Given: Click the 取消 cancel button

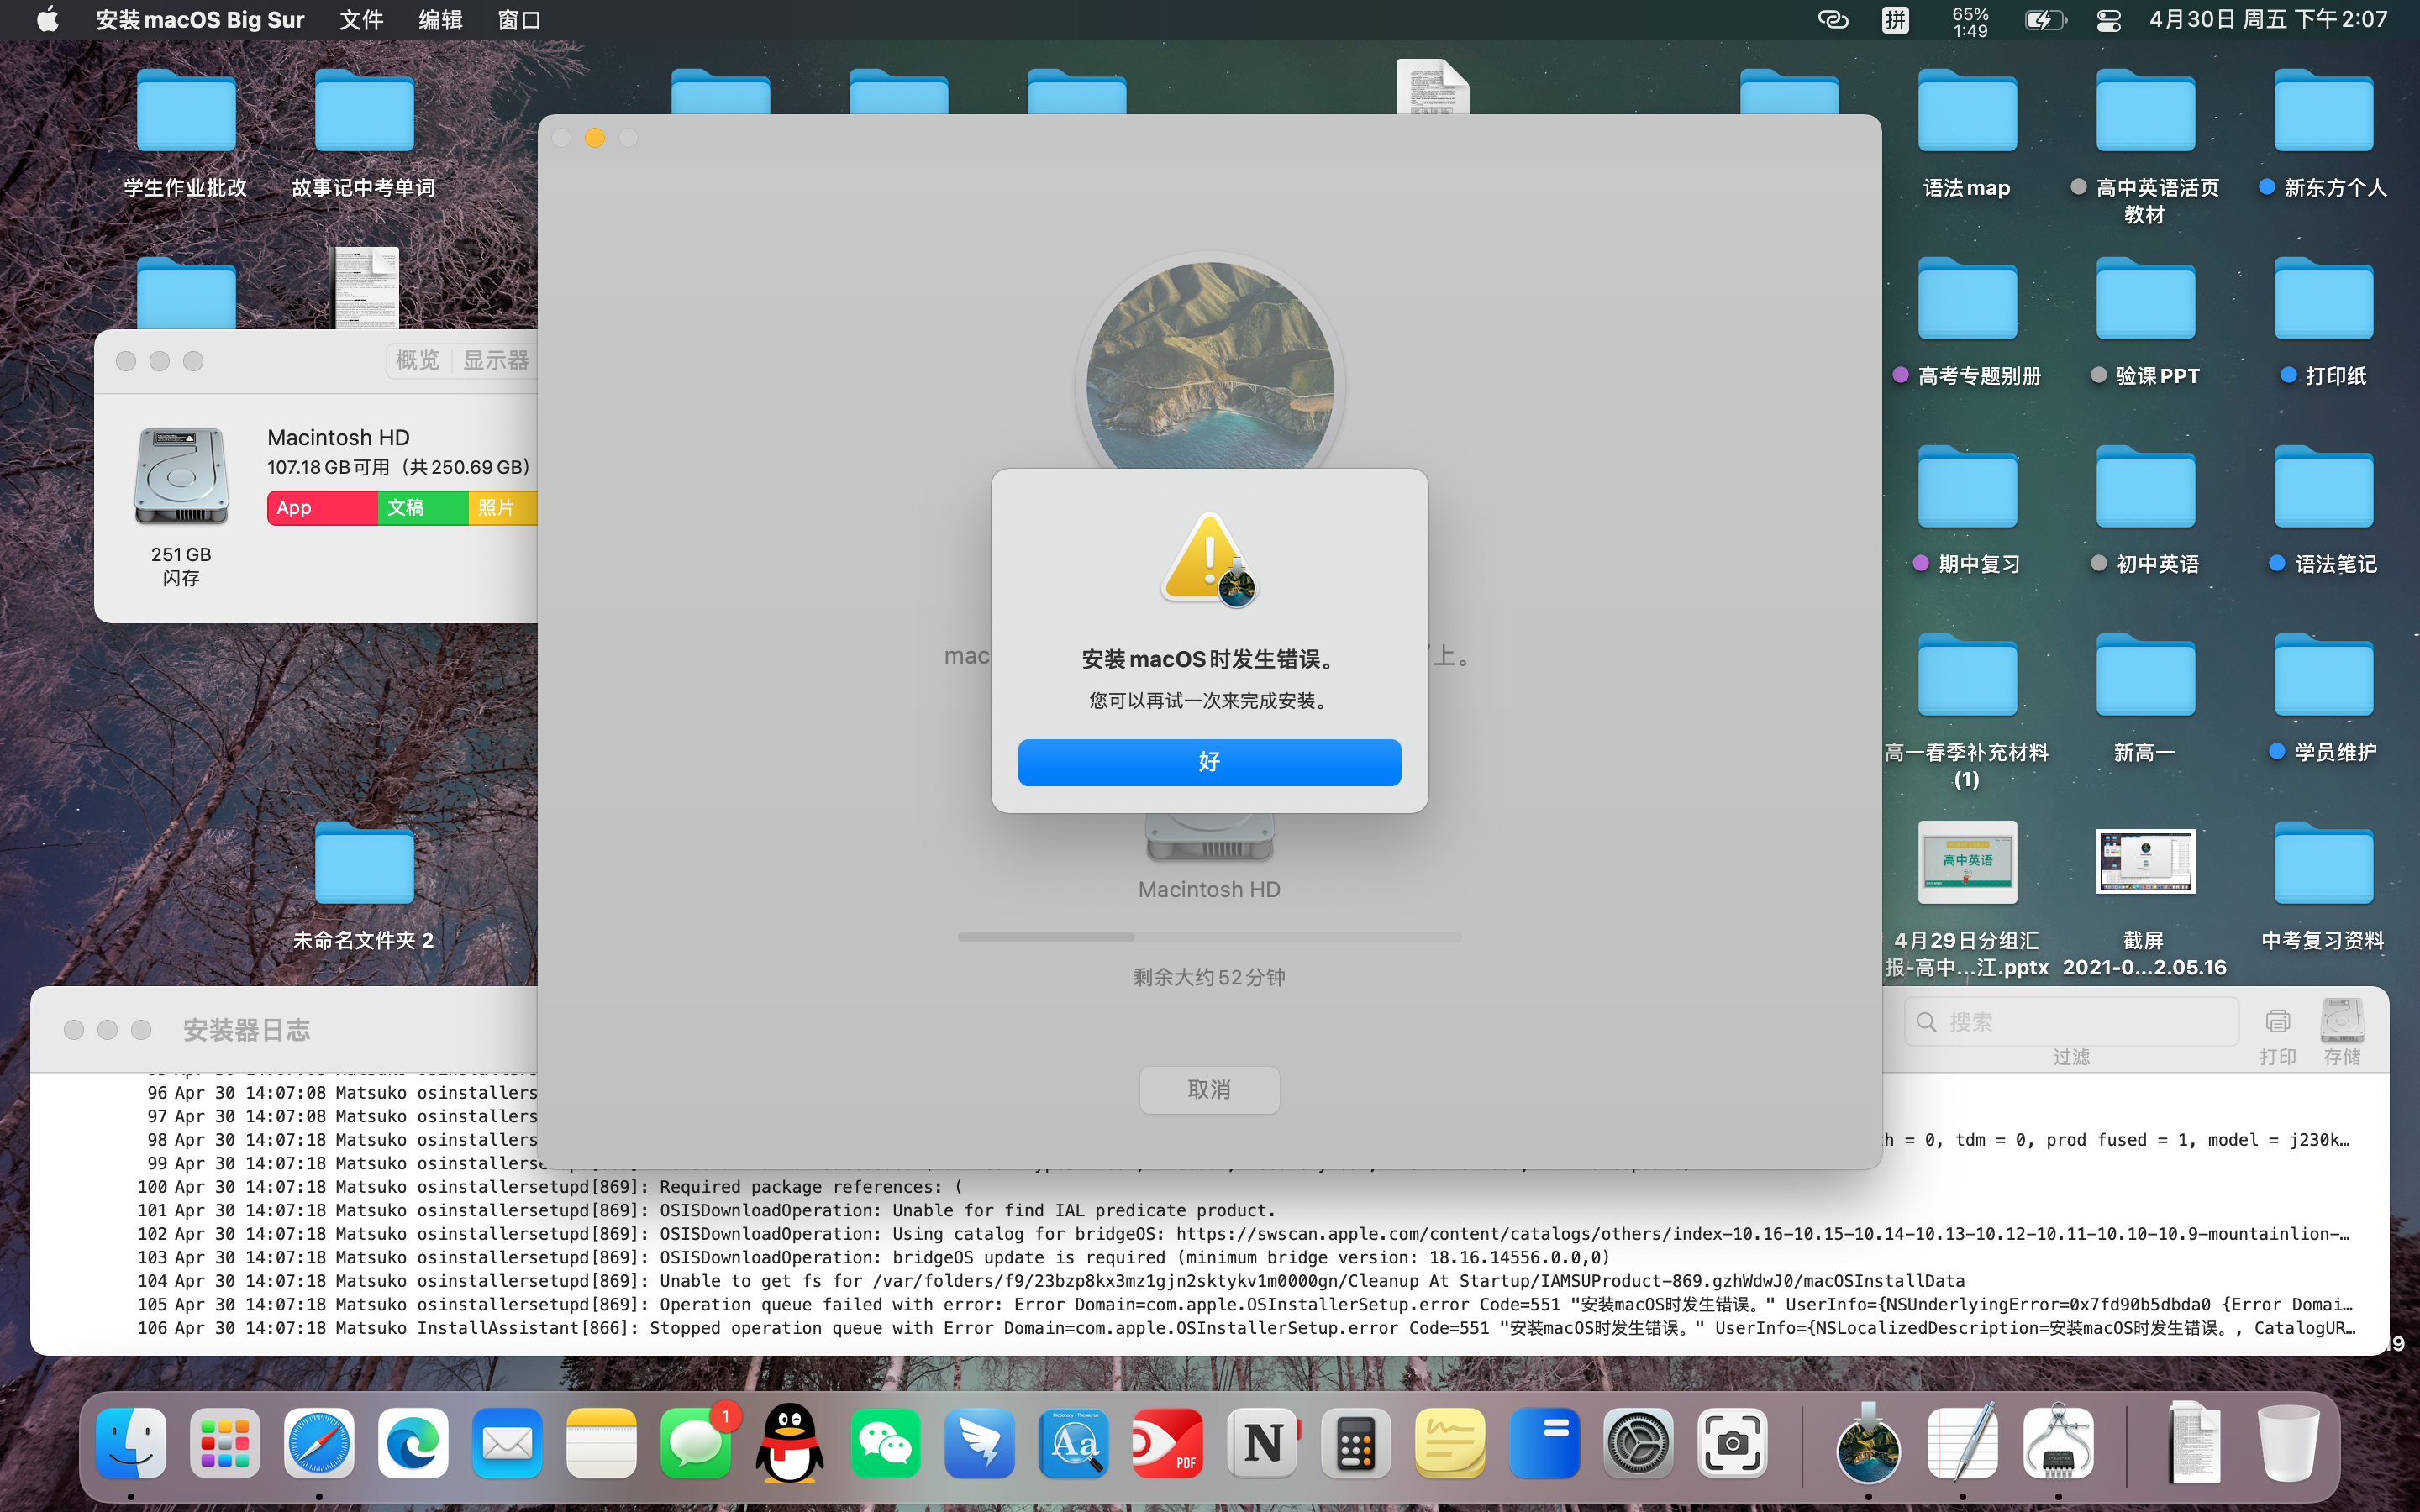Looking at the screenshot, I should pos(1209,1089).
